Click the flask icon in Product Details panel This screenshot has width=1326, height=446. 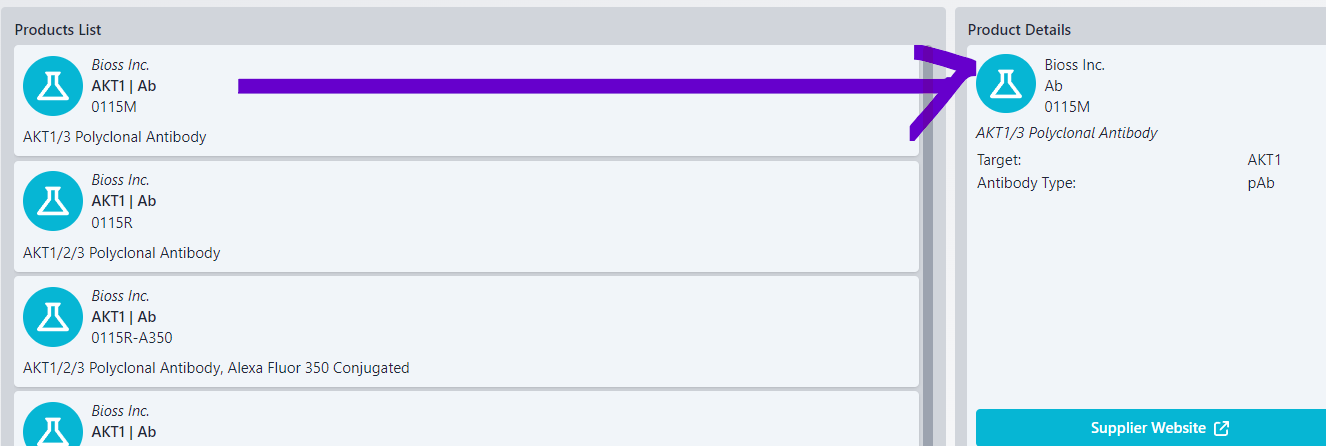point(1006,84)
